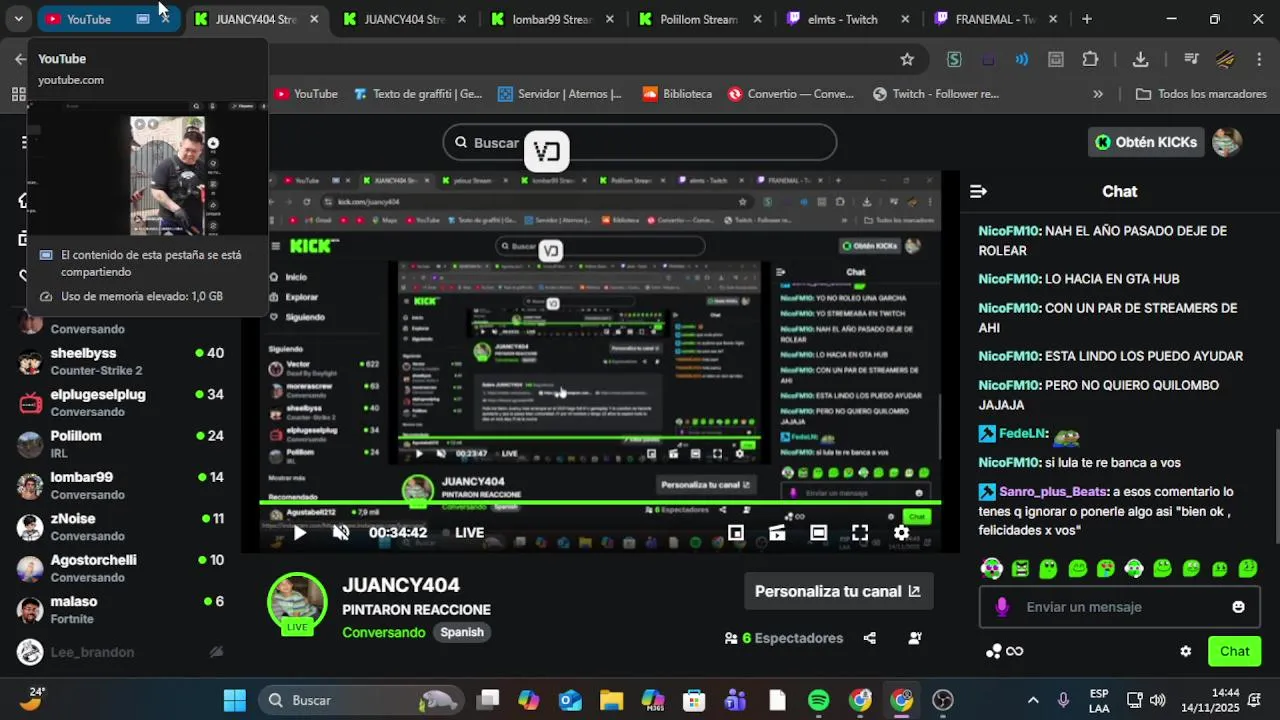
Task: Open lombar99 channel in sidebar
Action: pyautogui.click(x=120, y=486)
